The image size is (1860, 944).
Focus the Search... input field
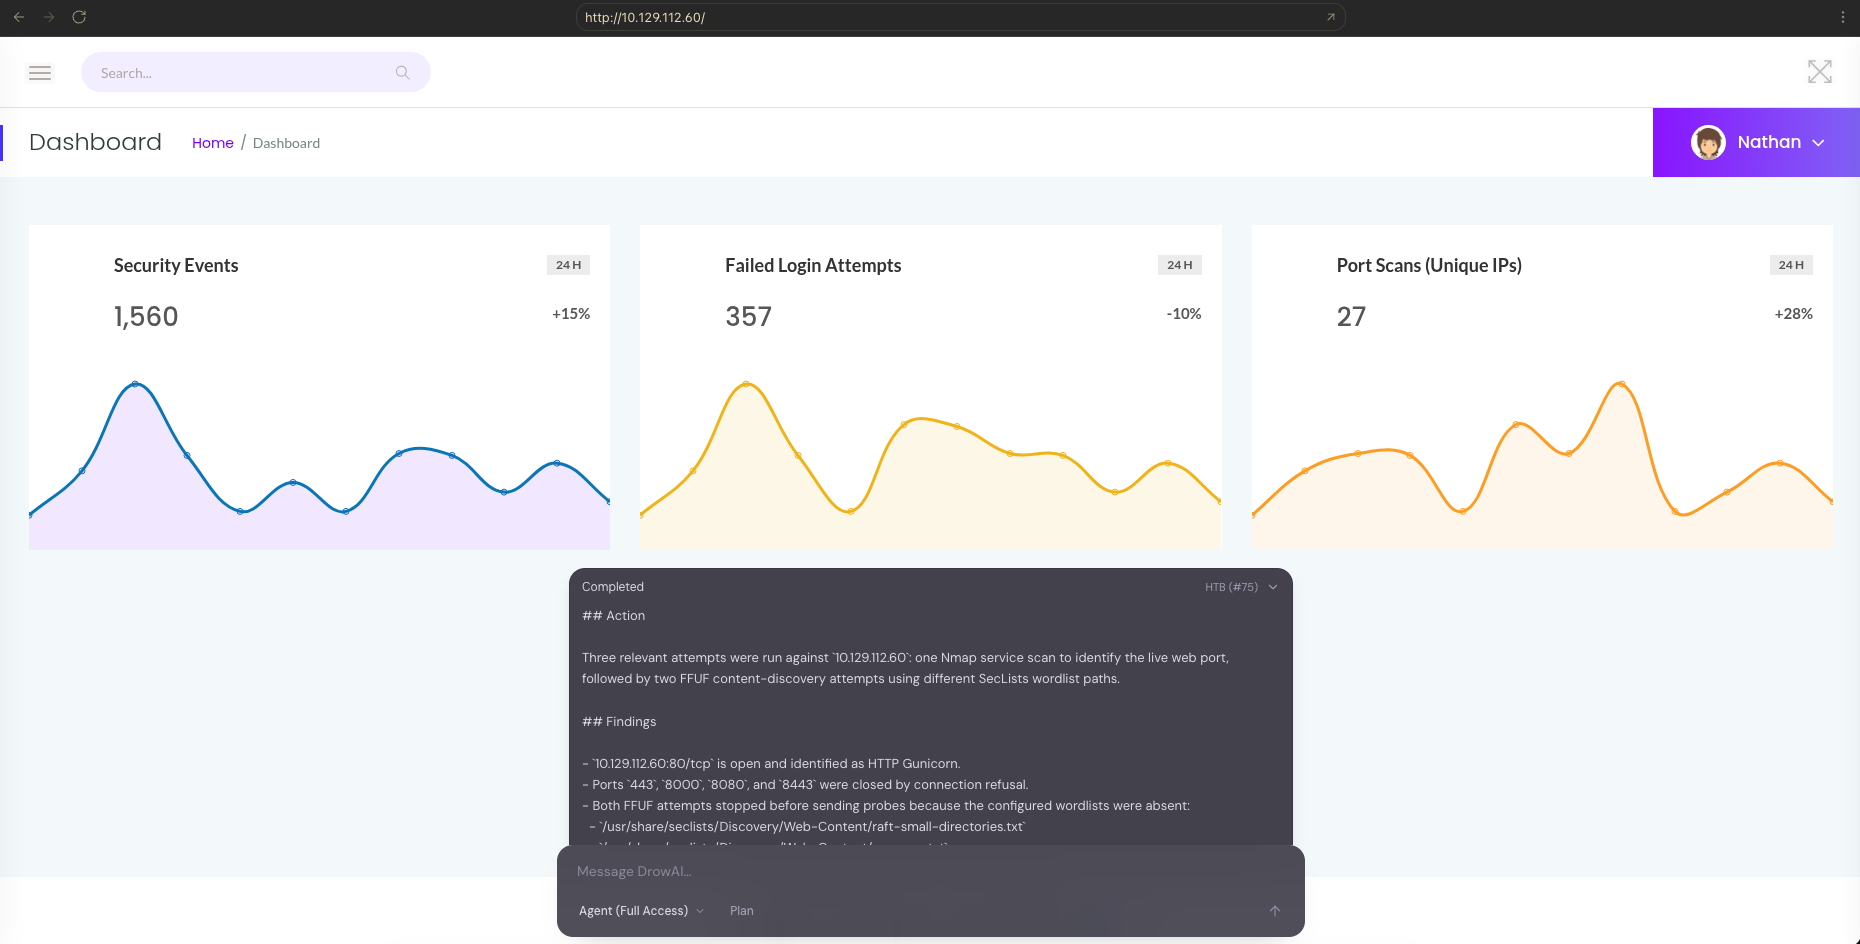click(x=256, y=73)
